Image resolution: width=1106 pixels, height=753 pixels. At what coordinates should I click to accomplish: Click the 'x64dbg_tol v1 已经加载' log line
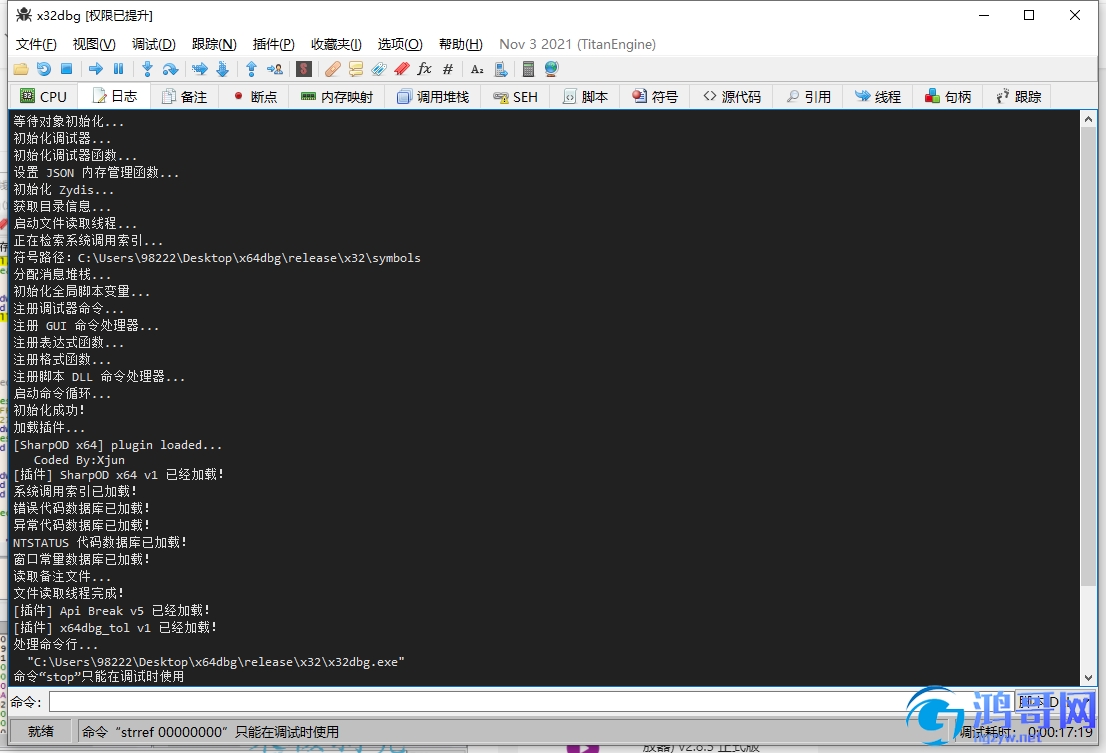[115, 628]
